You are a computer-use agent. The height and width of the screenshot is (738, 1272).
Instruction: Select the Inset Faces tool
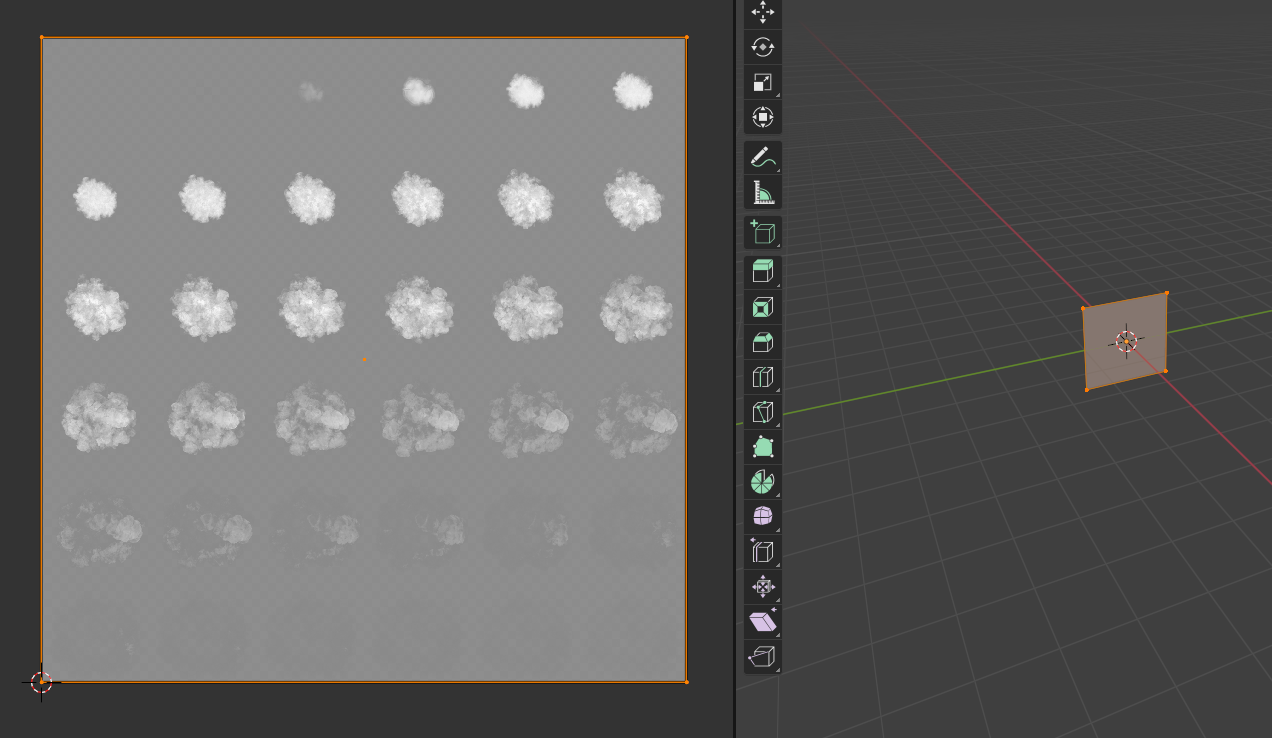pos(763,307)
